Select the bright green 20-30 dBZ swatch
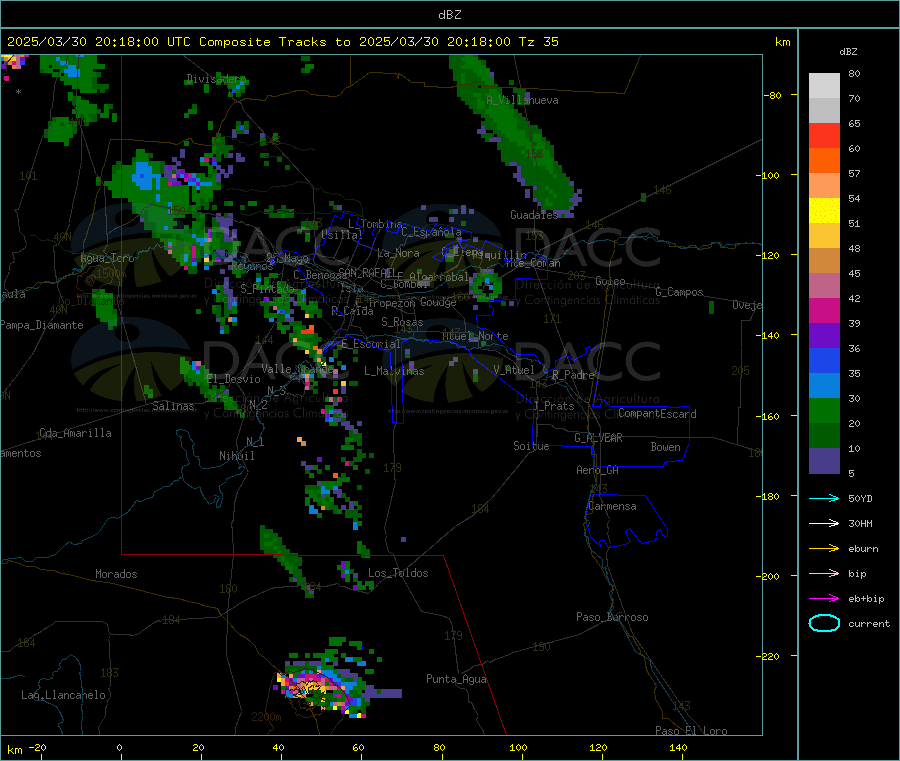The height and width of the screenshot is (761, 900). click(824, 410)
